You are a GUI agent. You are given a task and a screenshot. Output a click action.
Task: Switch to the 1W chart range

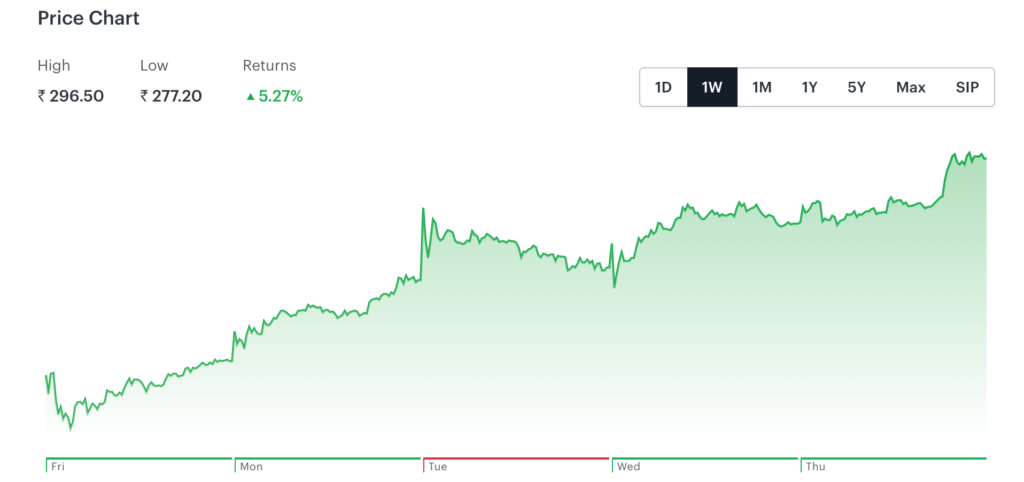tap(712, 87)
